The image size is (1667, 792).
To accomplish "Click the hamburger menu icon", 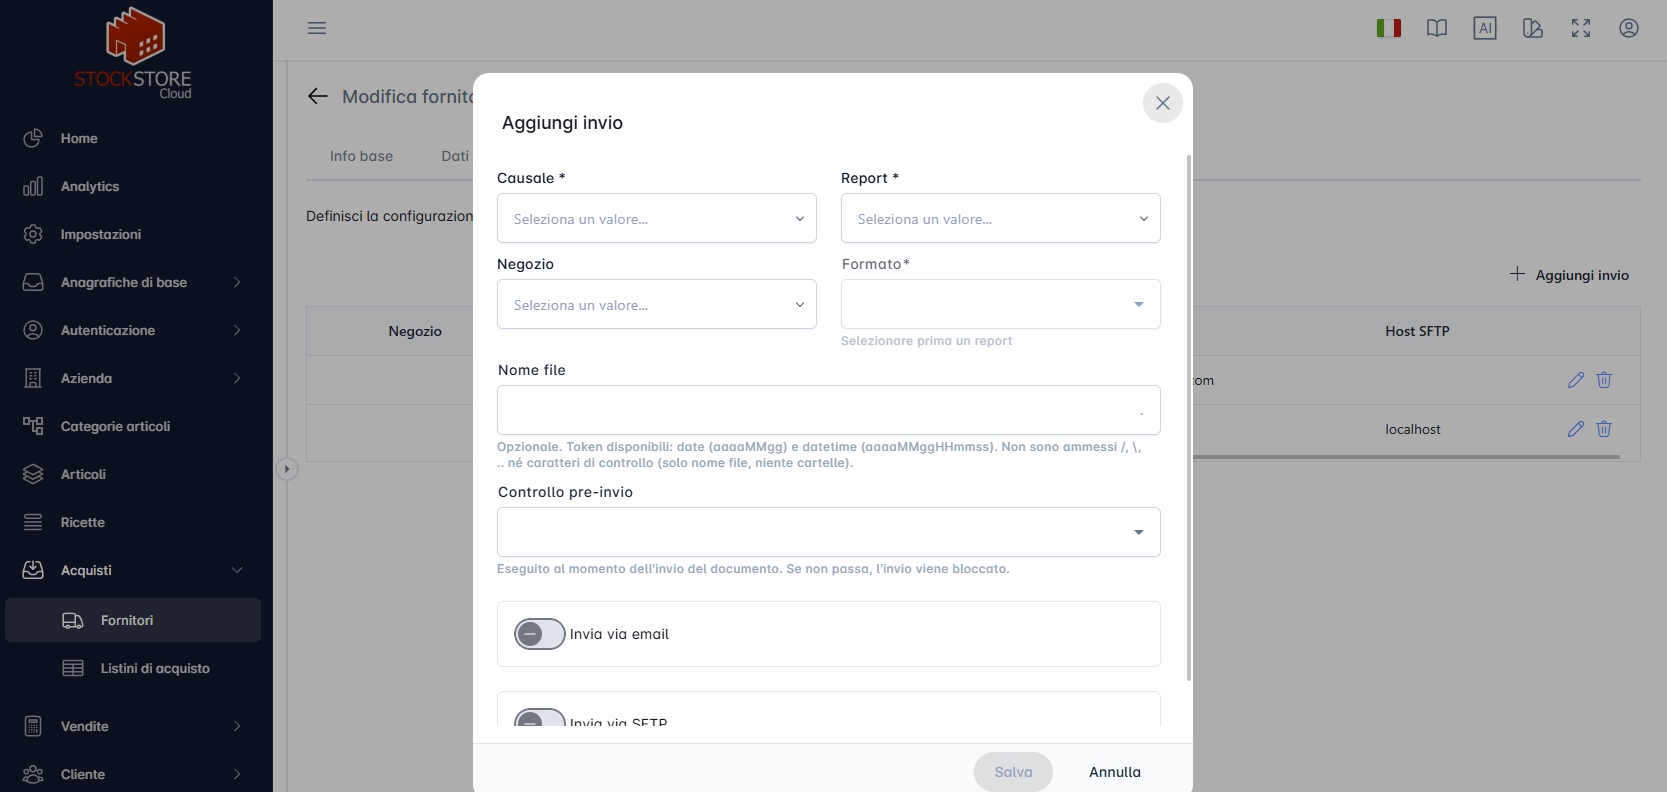I will [x=317, y=28].
